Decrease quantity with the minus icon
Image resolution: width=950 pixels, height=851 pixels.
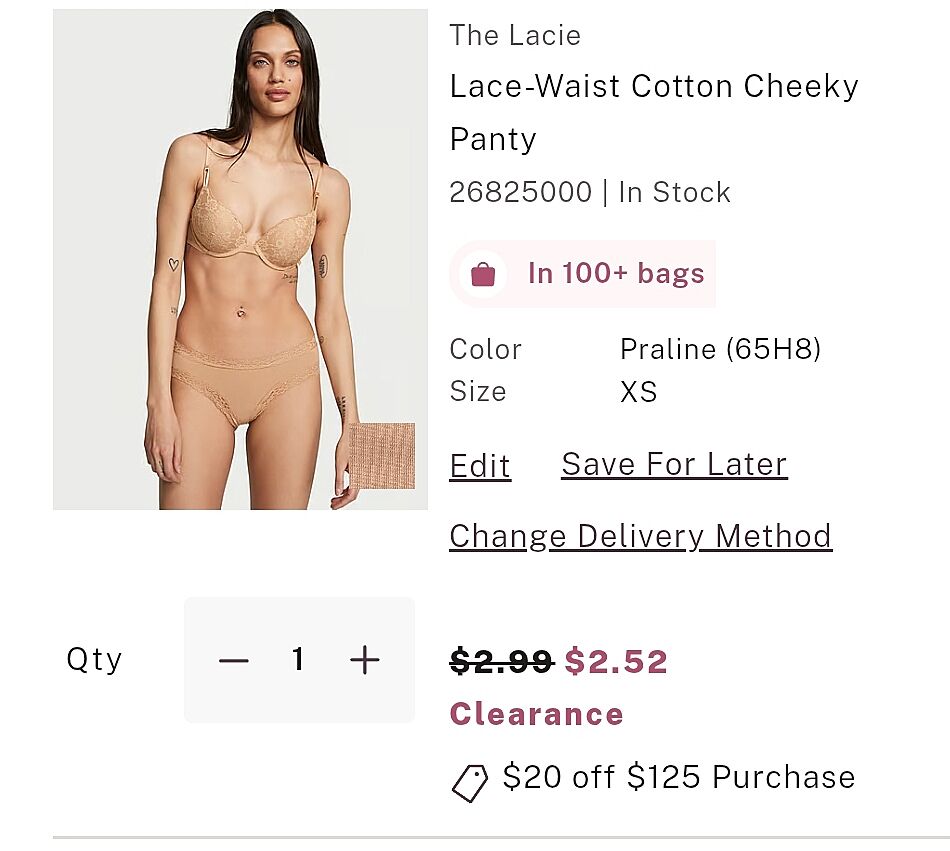tap(233, 660)
